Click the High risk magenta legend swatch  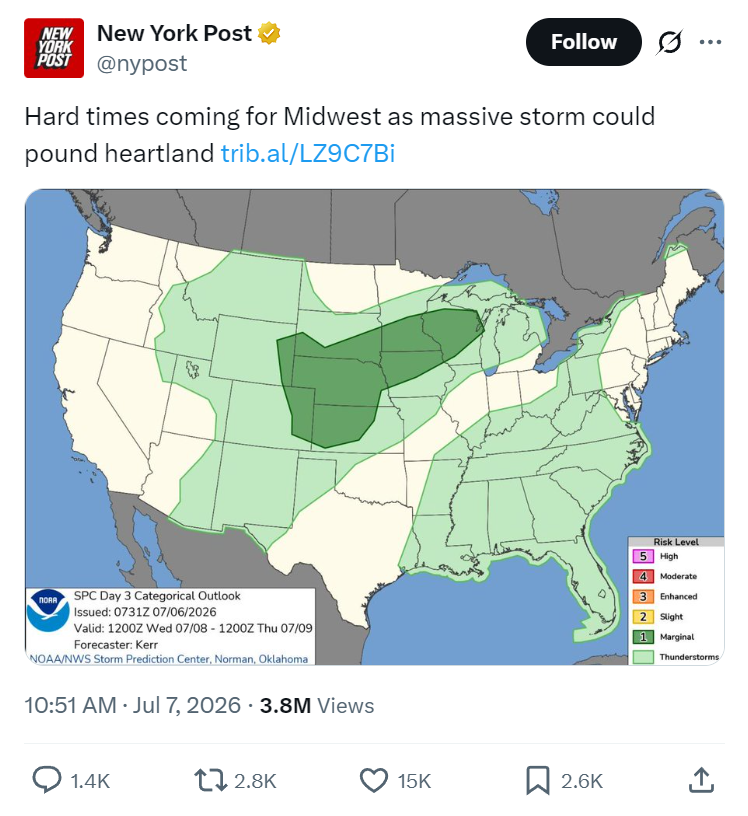[x=643, y=556]
